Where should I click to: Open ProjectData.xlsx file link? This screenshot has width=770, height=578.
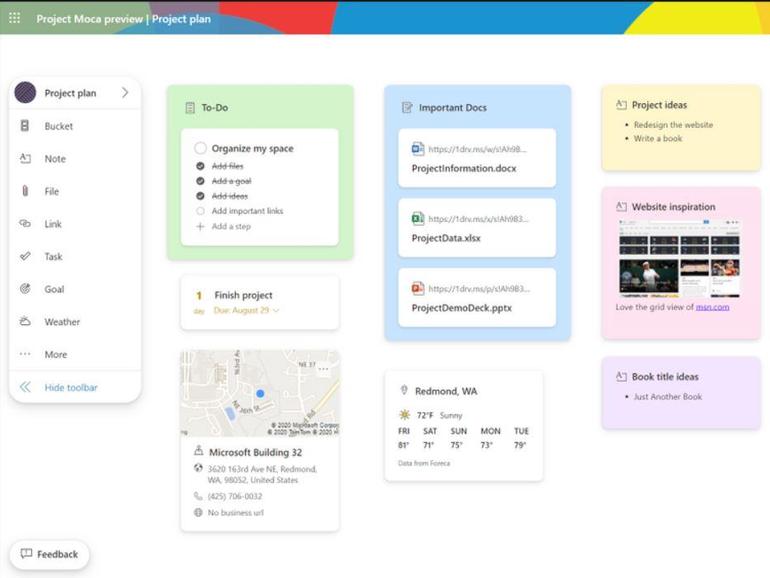click(446, 238)
